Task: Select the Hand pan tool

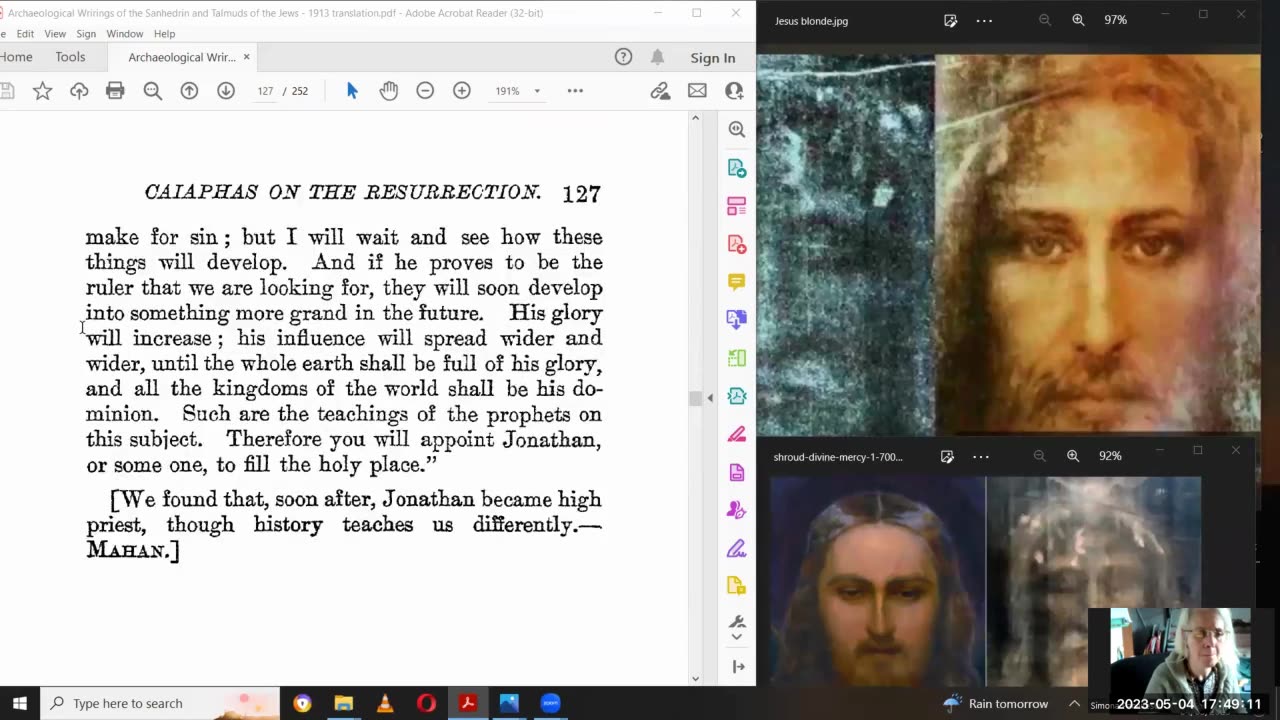Action: [389, 91]
